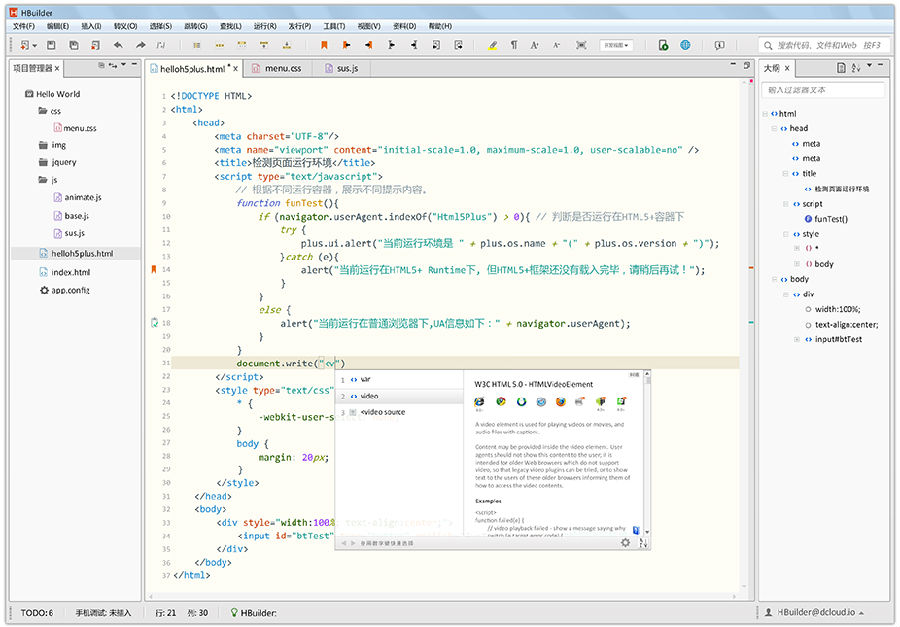
Task: Select the video suggestion in autocomplete list
Action: click(x=399, y=396)
